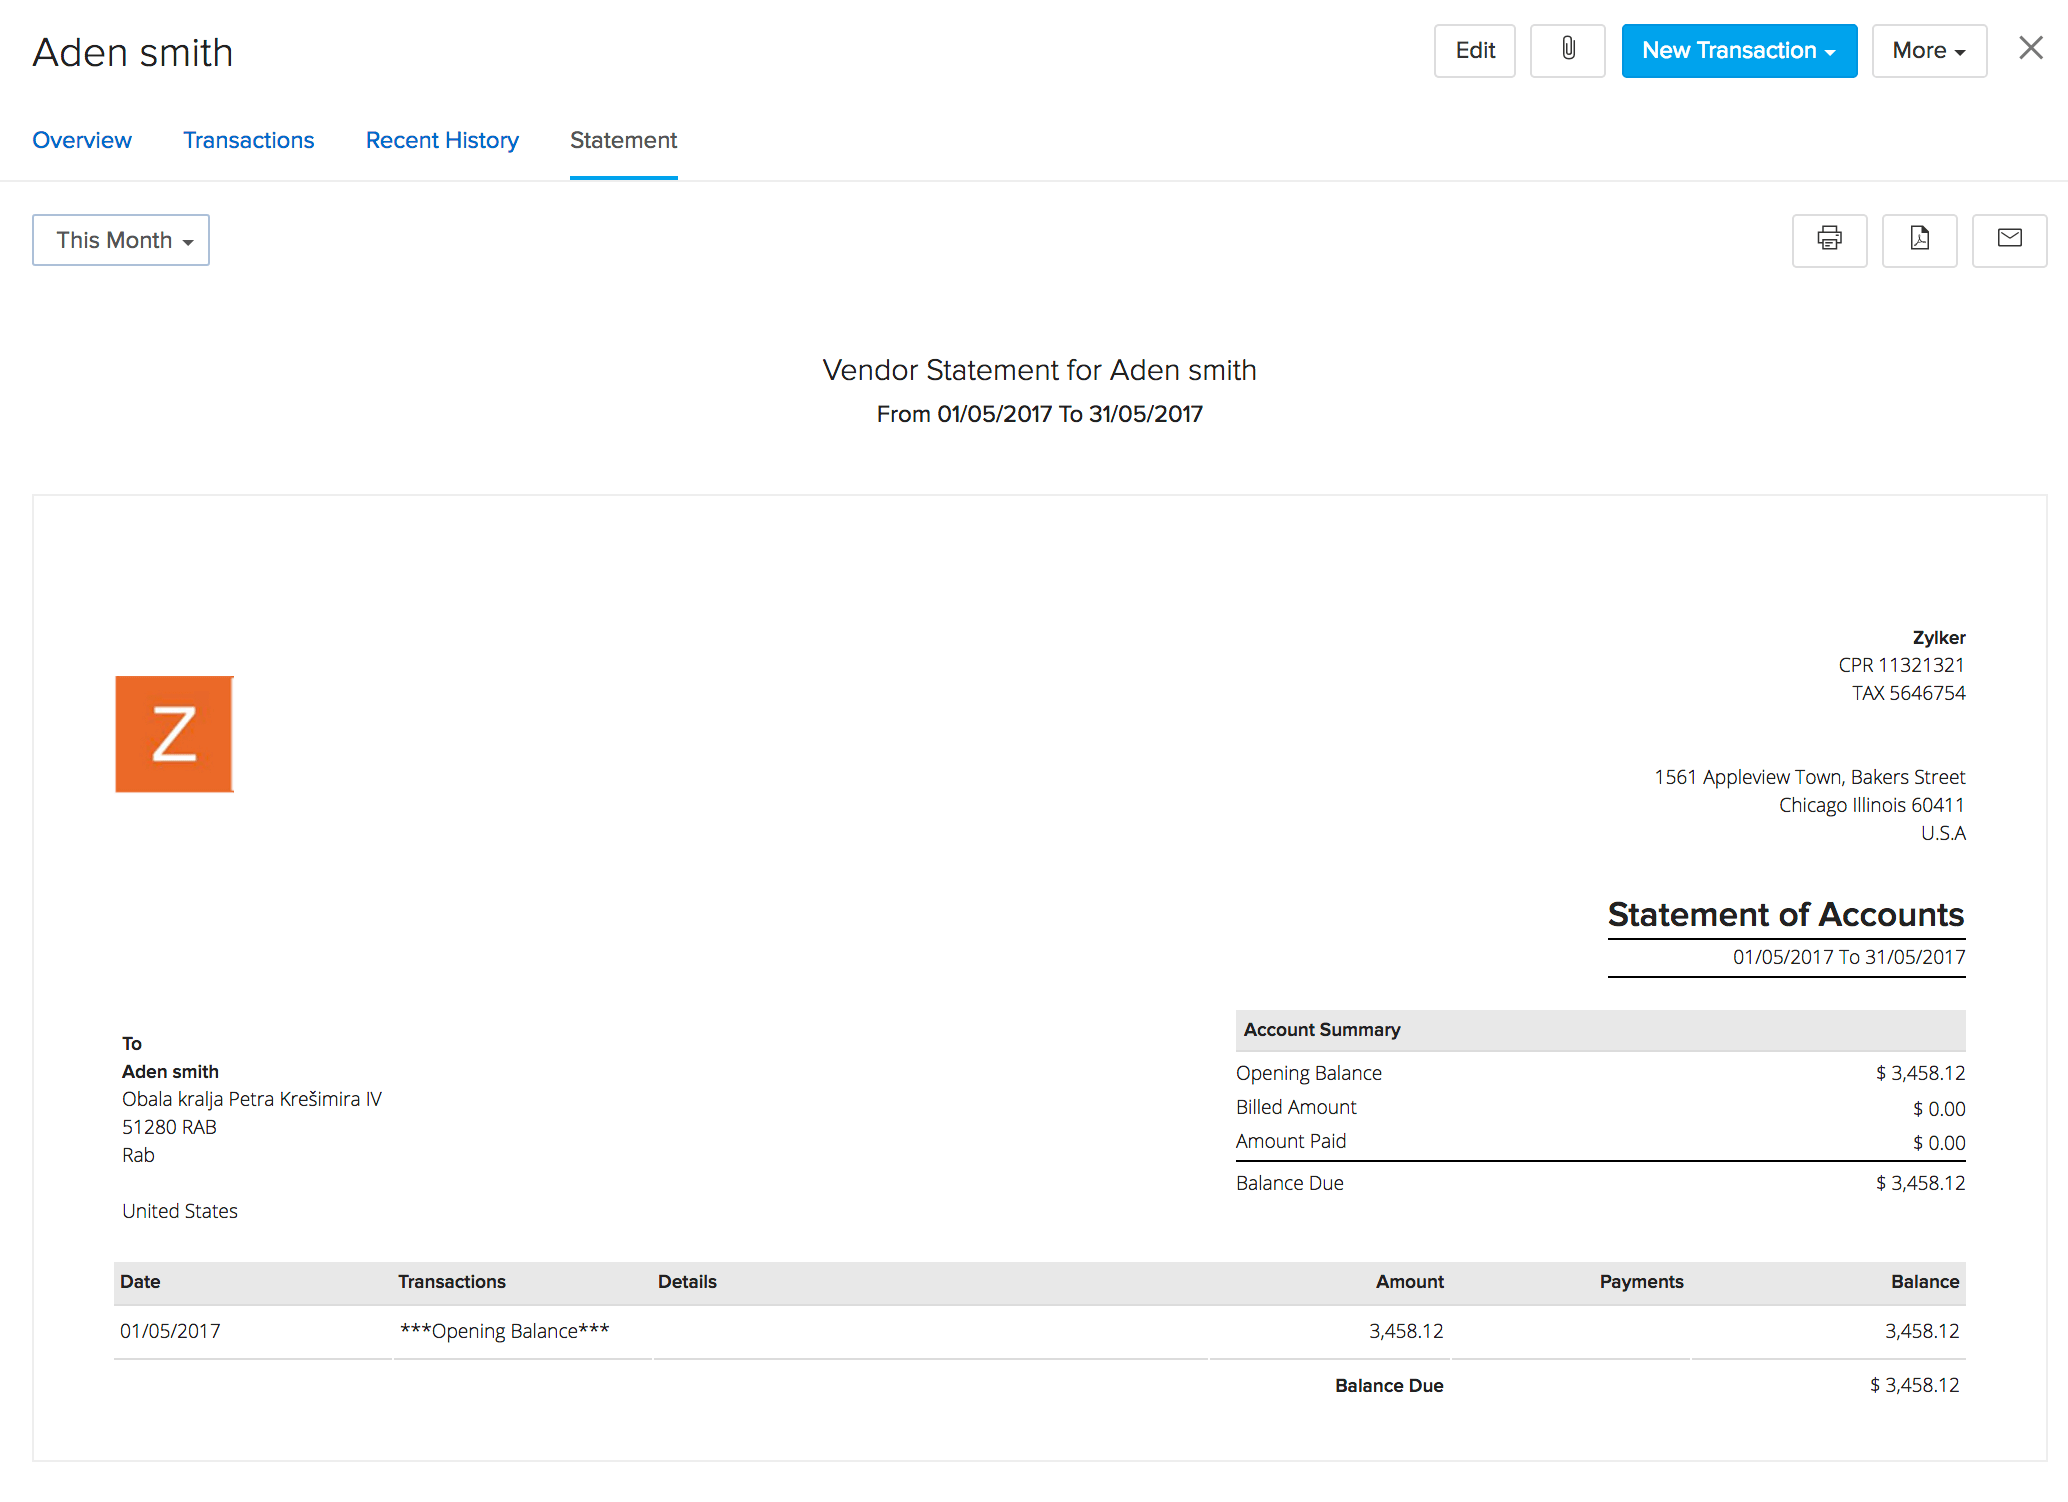
Task: Click the Opening Balance transaction row
Action: 504,1331
